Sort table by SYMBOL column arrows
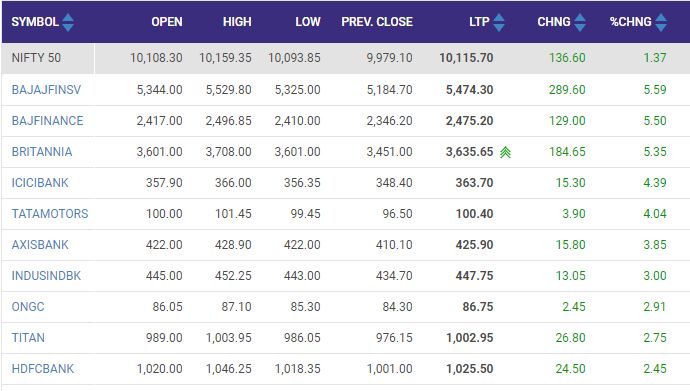690x391 pixels. 68,22
